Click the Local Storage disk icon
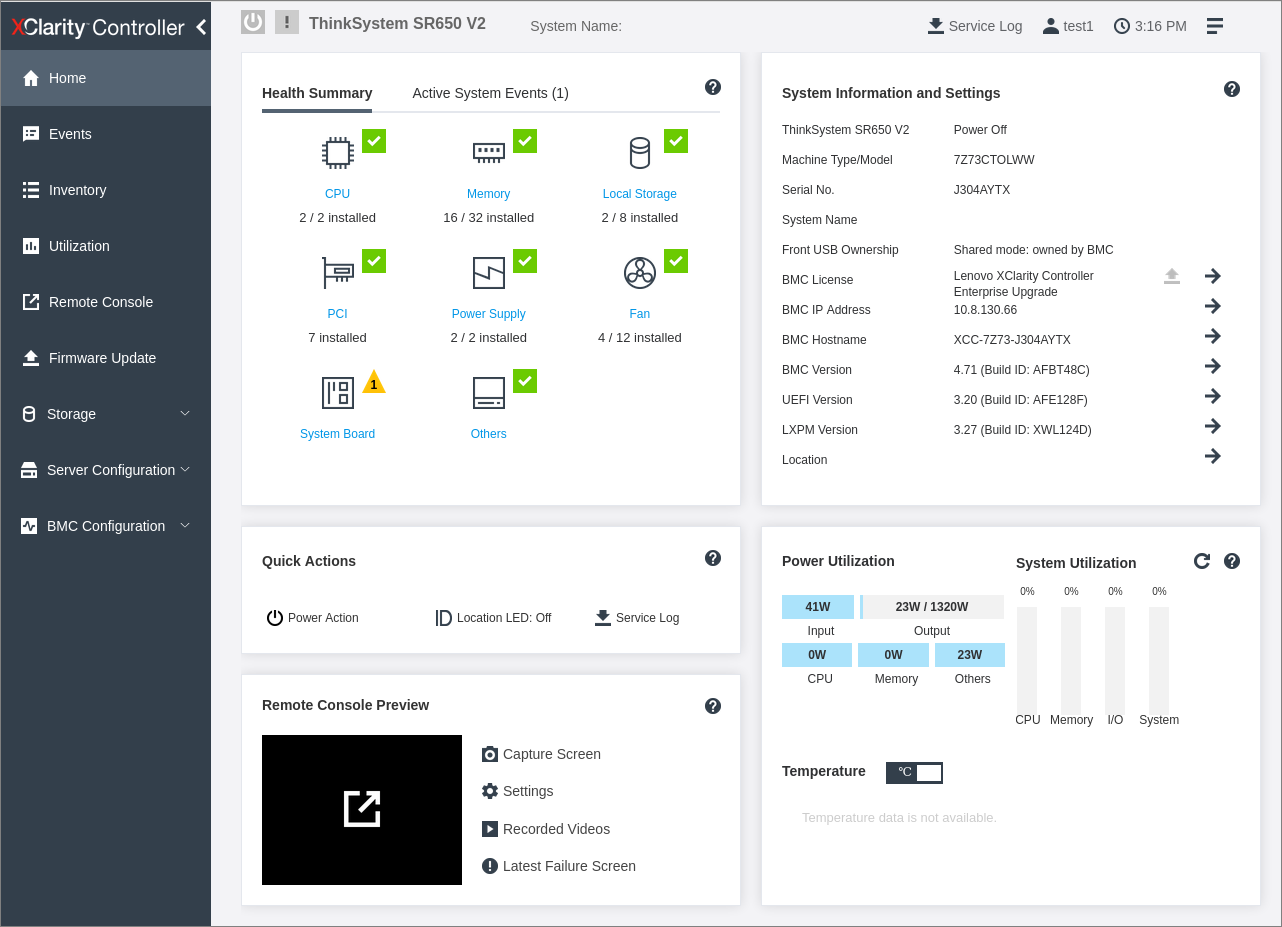 640,152
